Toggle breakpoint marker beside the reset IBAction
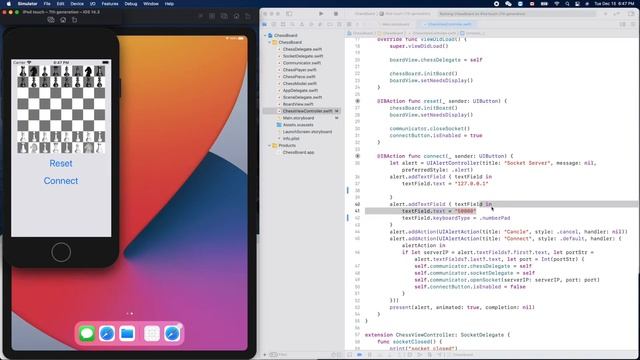 358,101
